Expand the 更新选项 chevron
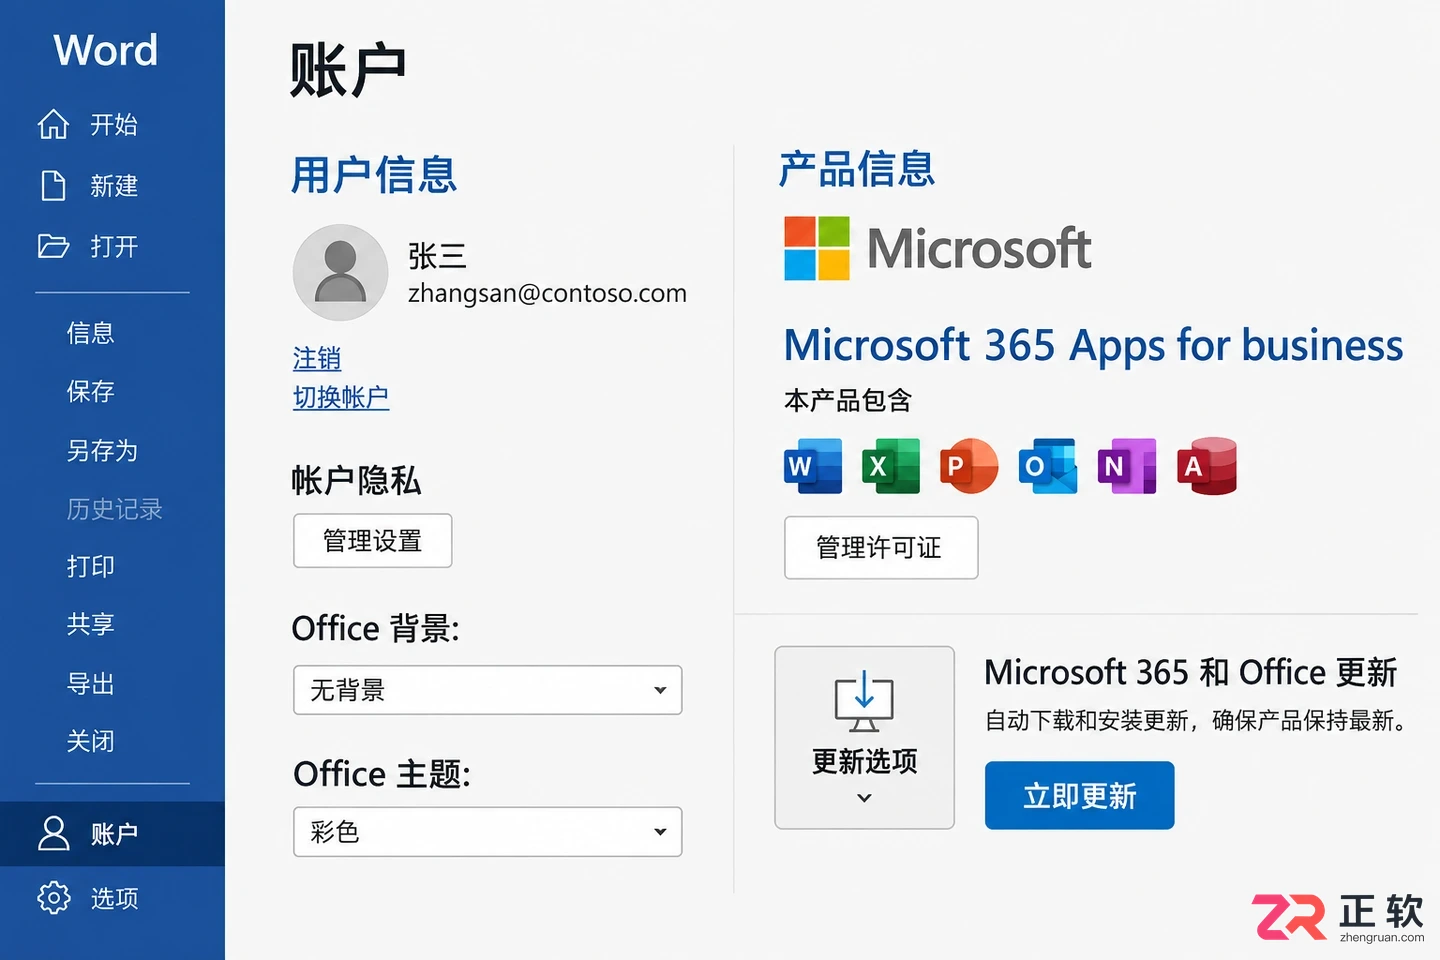This screenshot has height=960, width=1440. 864,798
